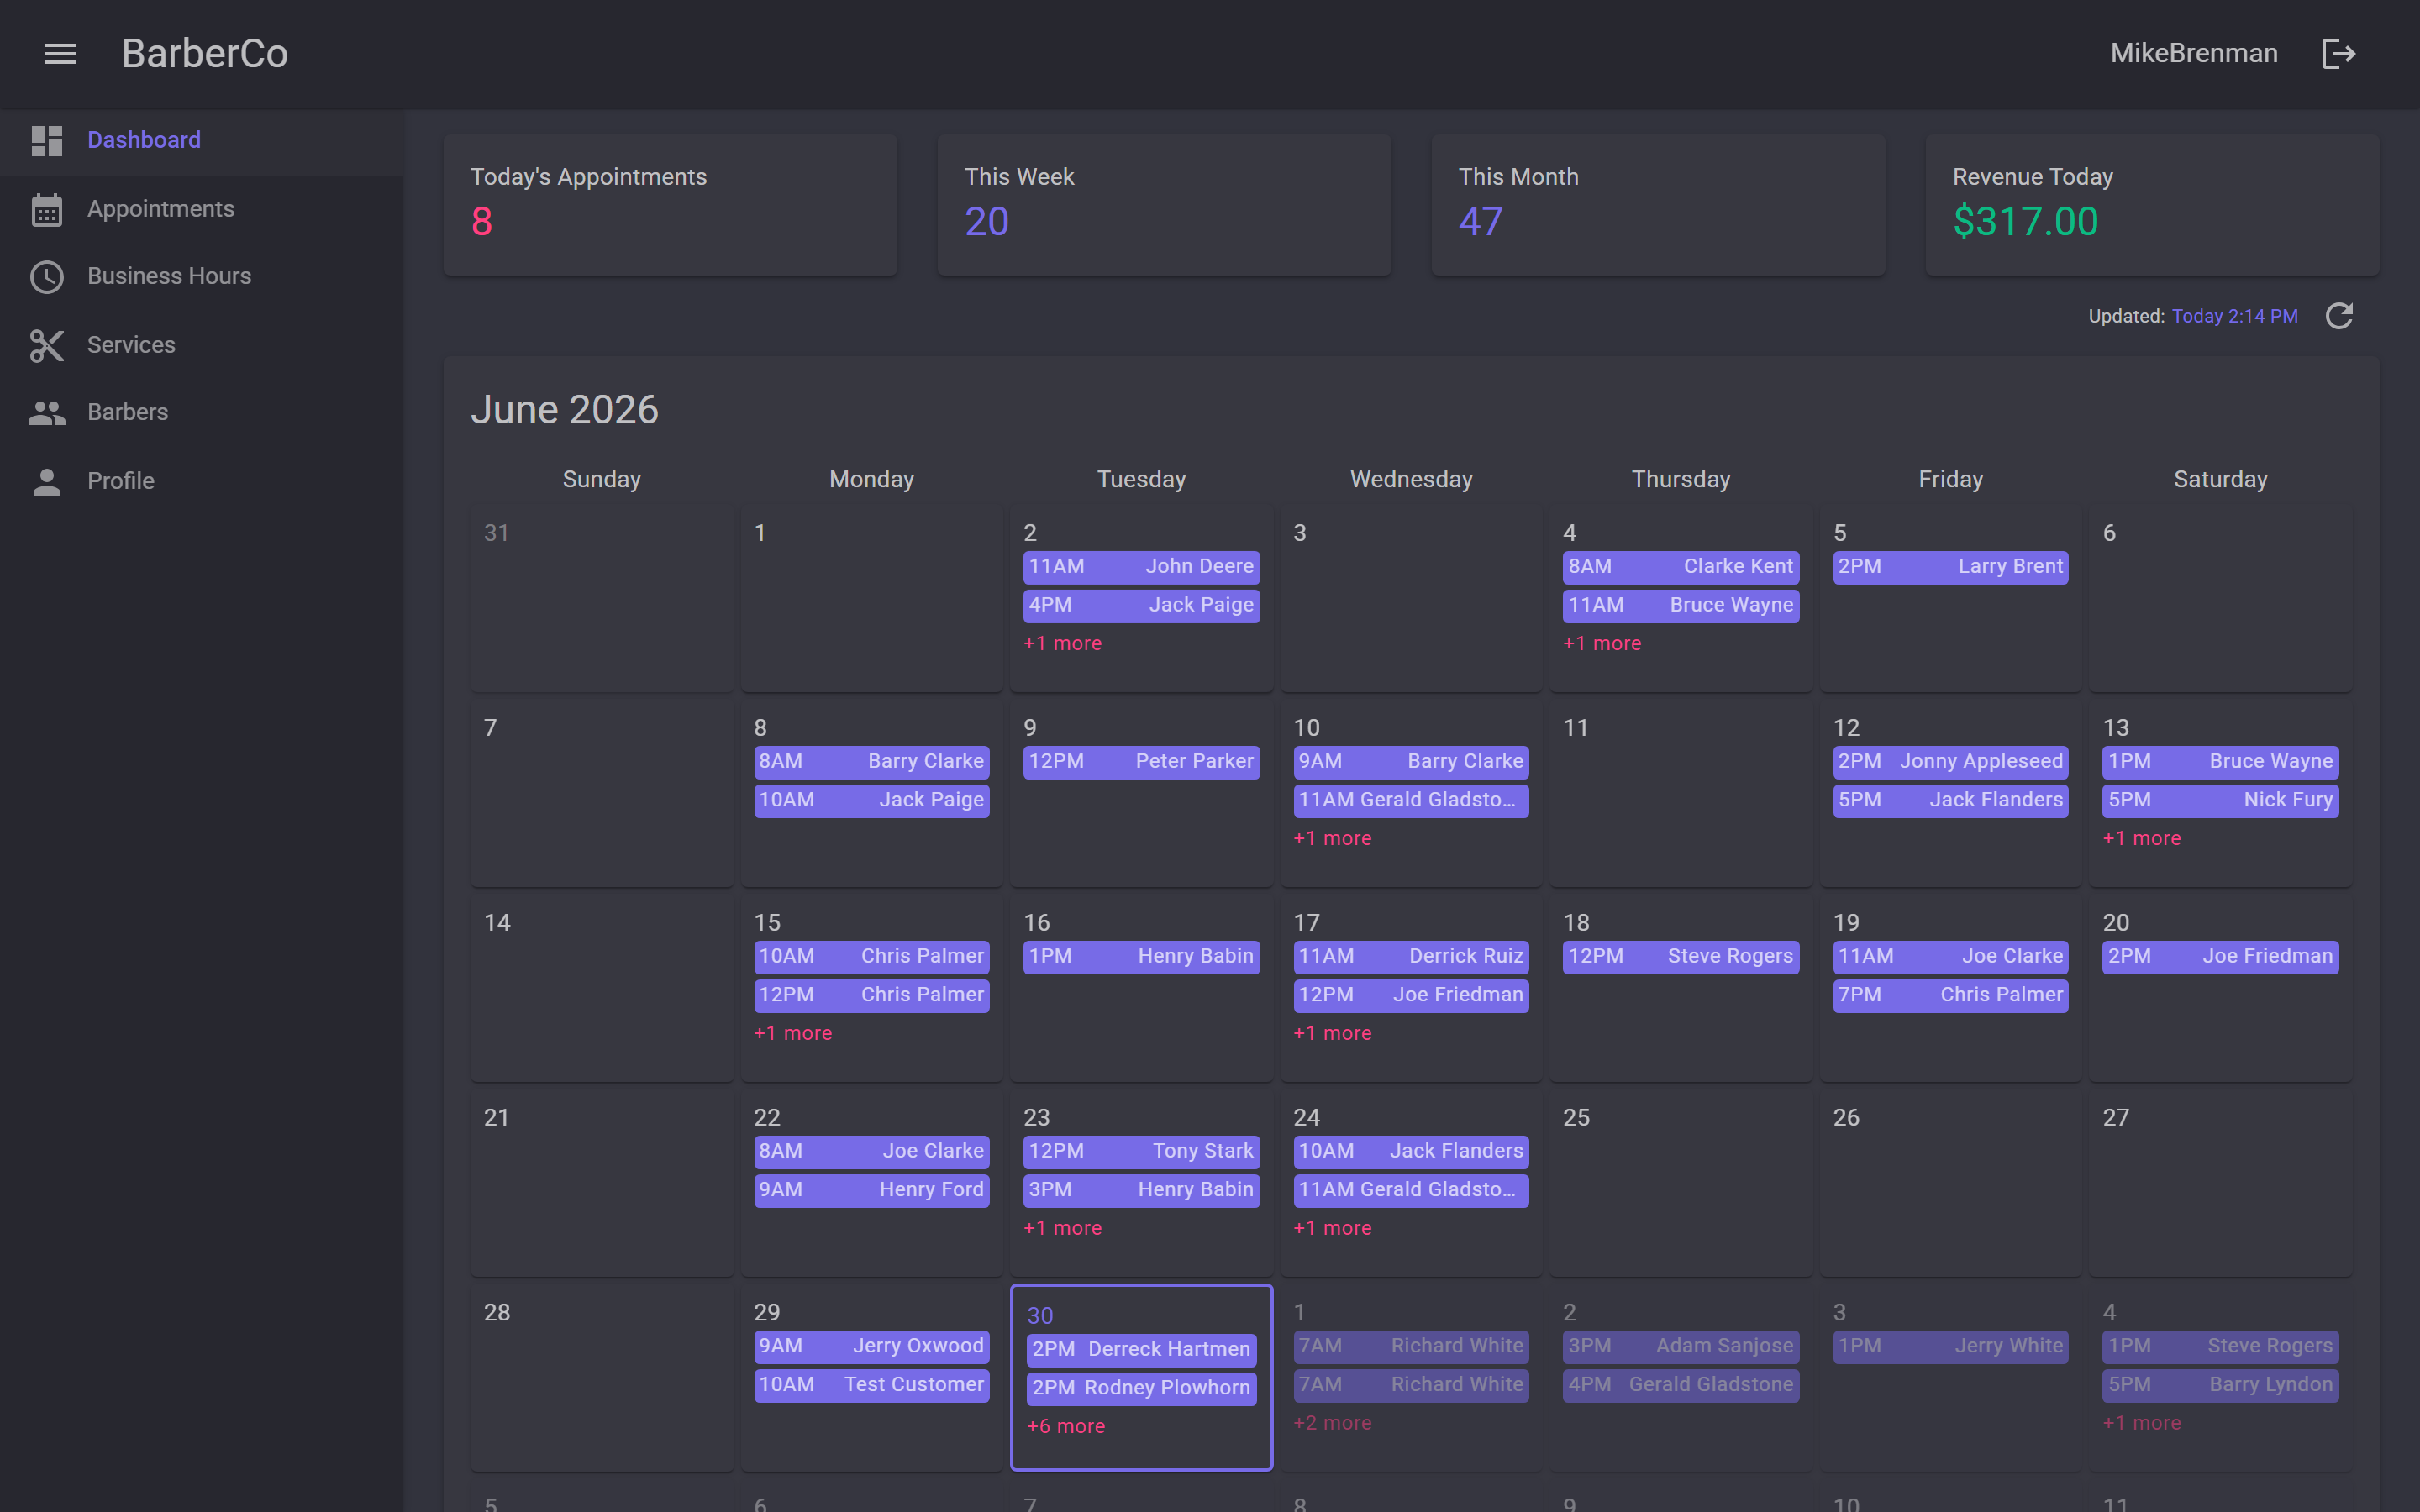The height and width of the screenshot is (1512, 2420).
Task: Open Barry Lyndon 5PM appointment
Action: 2220,1385
